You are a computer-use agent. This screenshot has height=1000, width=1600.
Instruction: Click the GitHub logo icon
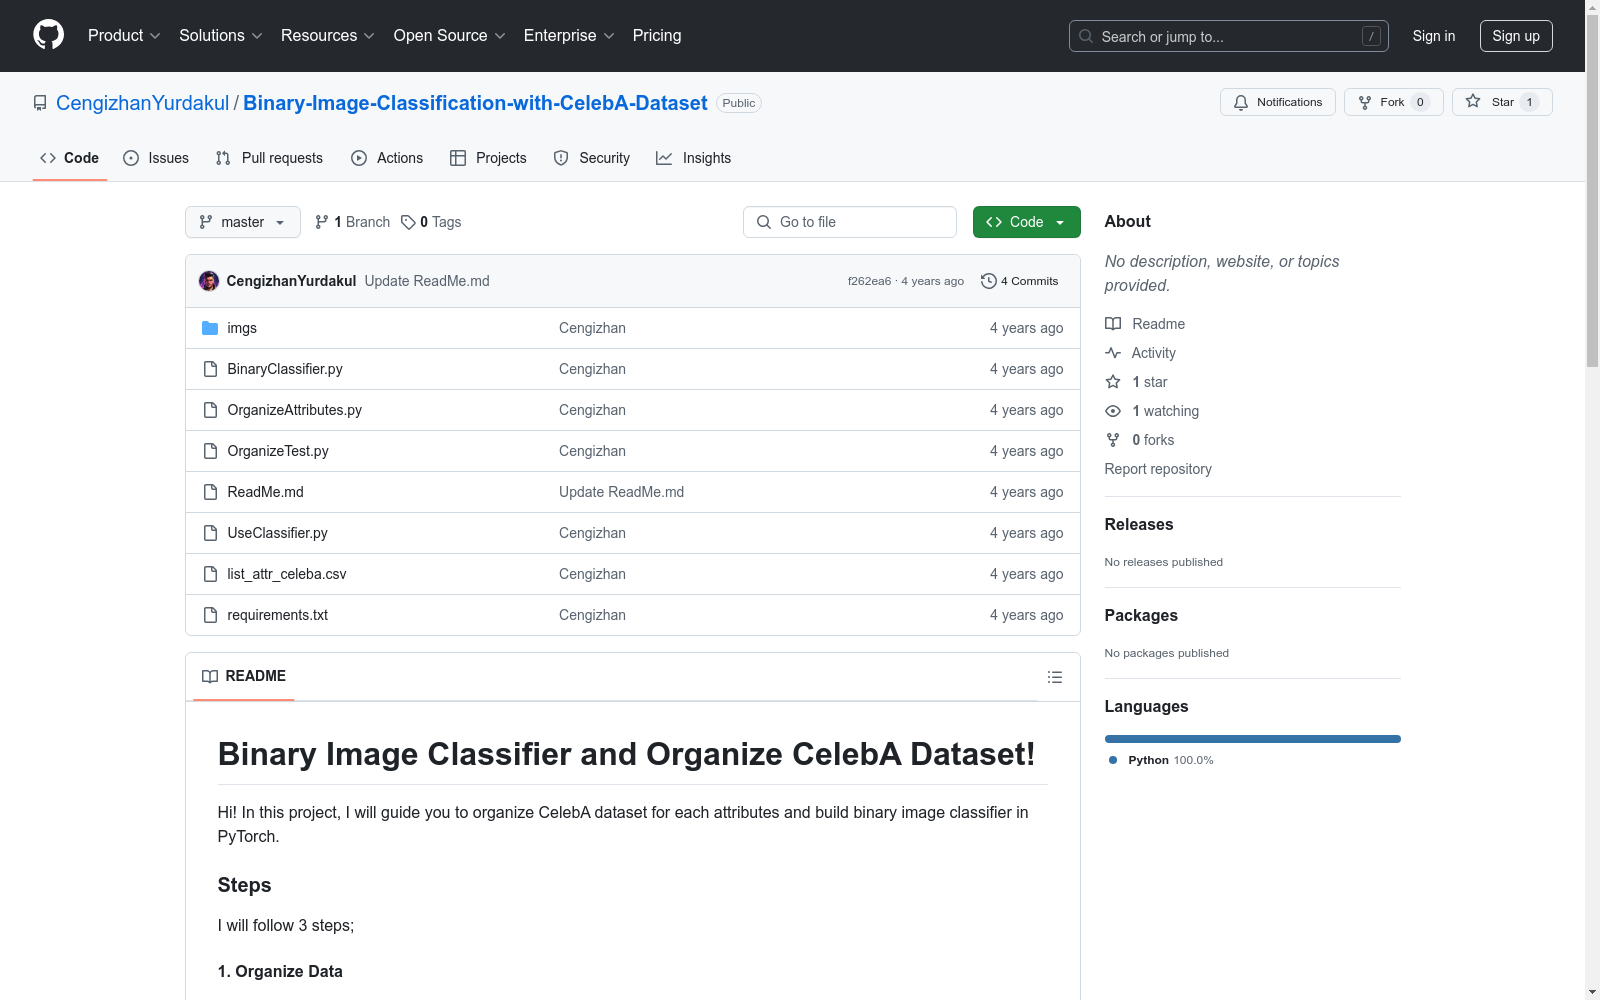(48, 35)
